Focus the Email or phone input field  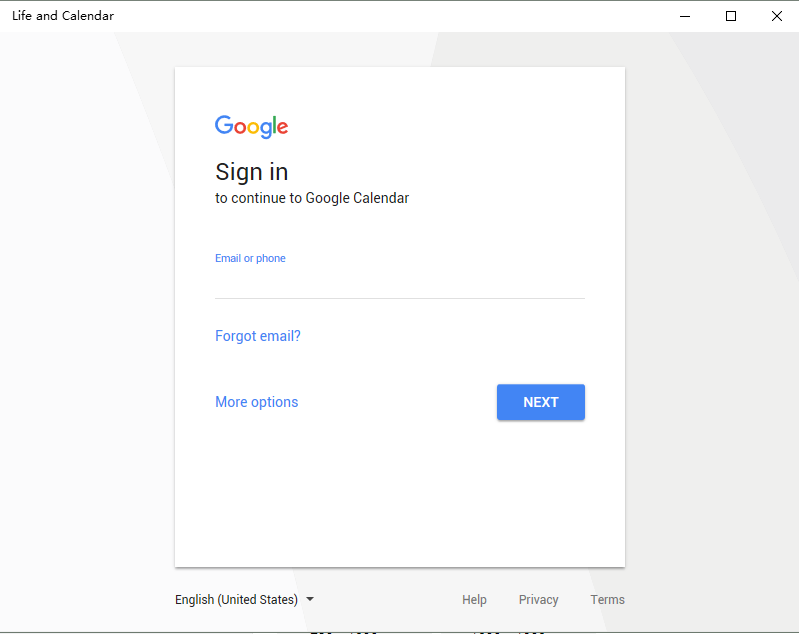point(399,281)
